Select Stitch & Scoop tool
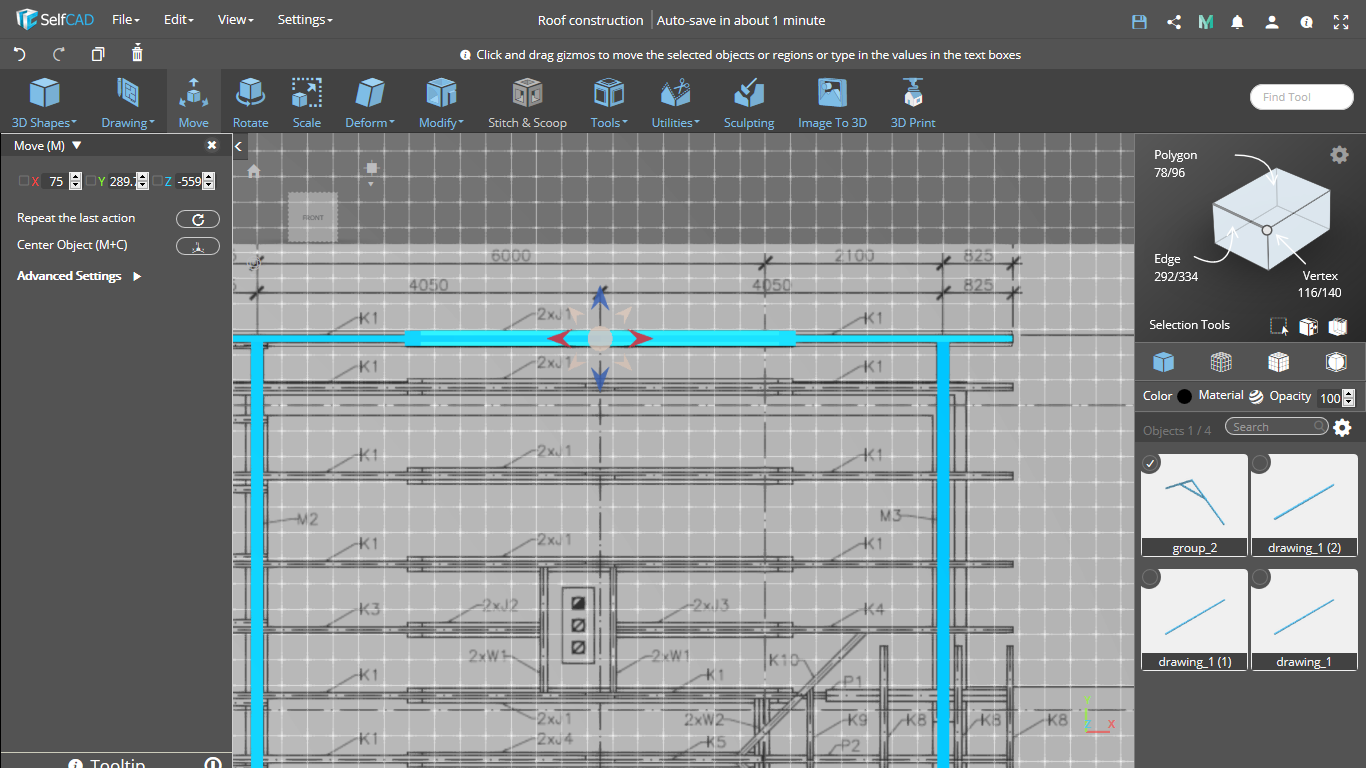Screen dimensions: 1366x768 pos(527,103)
